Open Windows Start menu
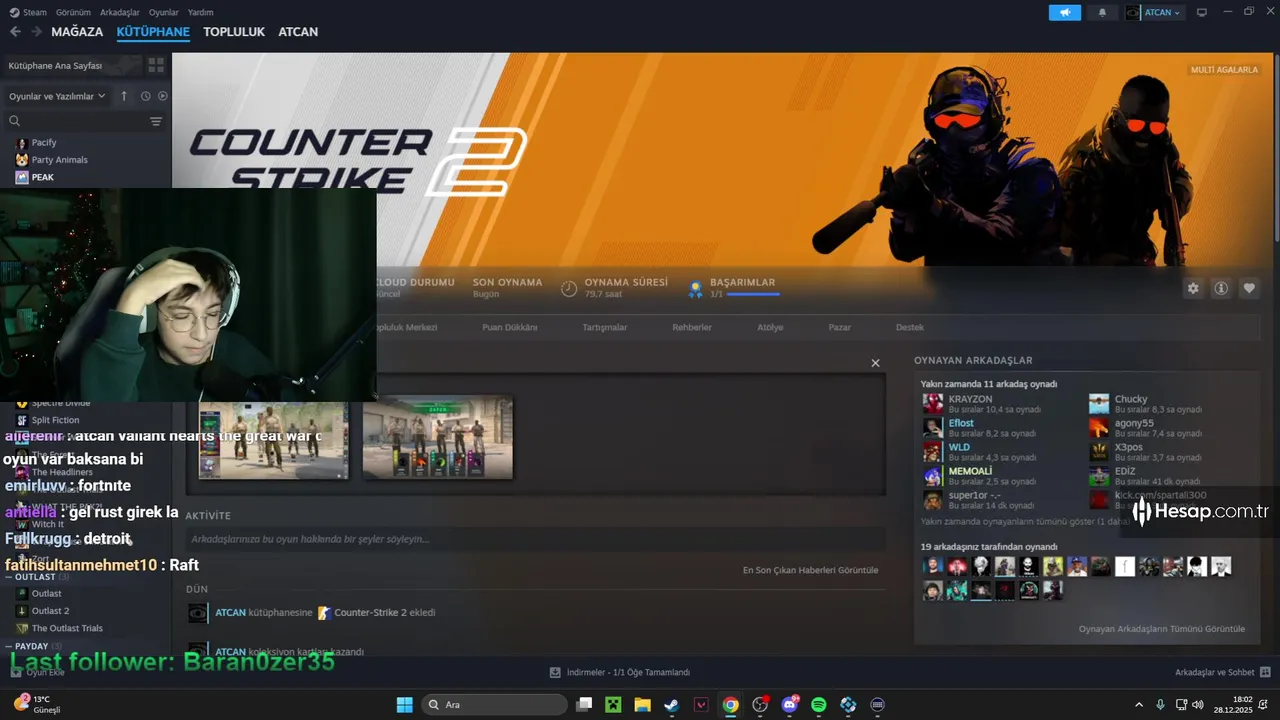This screenshot has height=720, width=1280. [405, 705]
